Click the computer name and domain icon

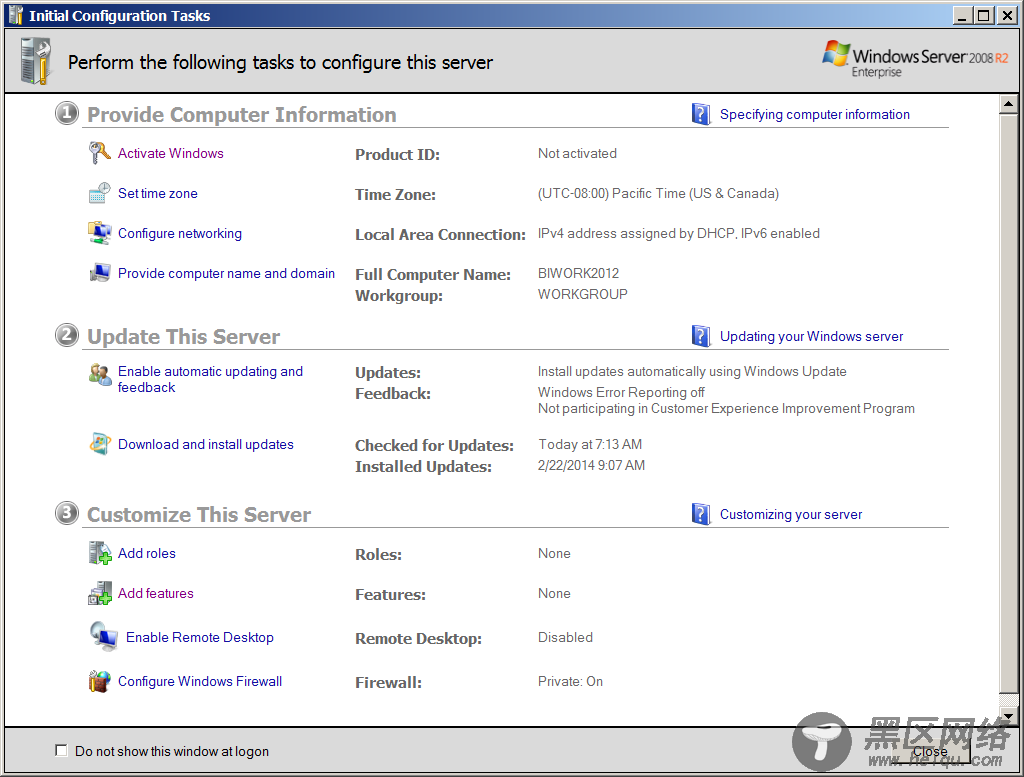tap(99, 273)
